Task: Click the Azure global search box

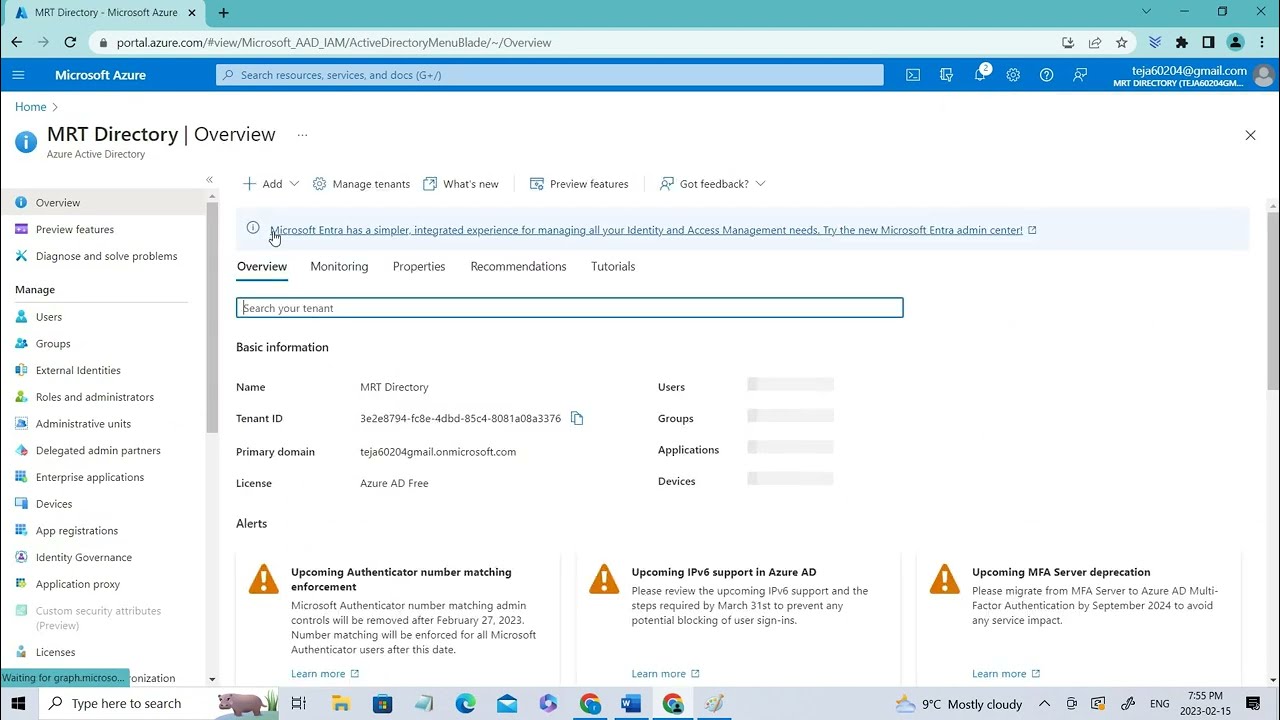Action: point(550,75)
